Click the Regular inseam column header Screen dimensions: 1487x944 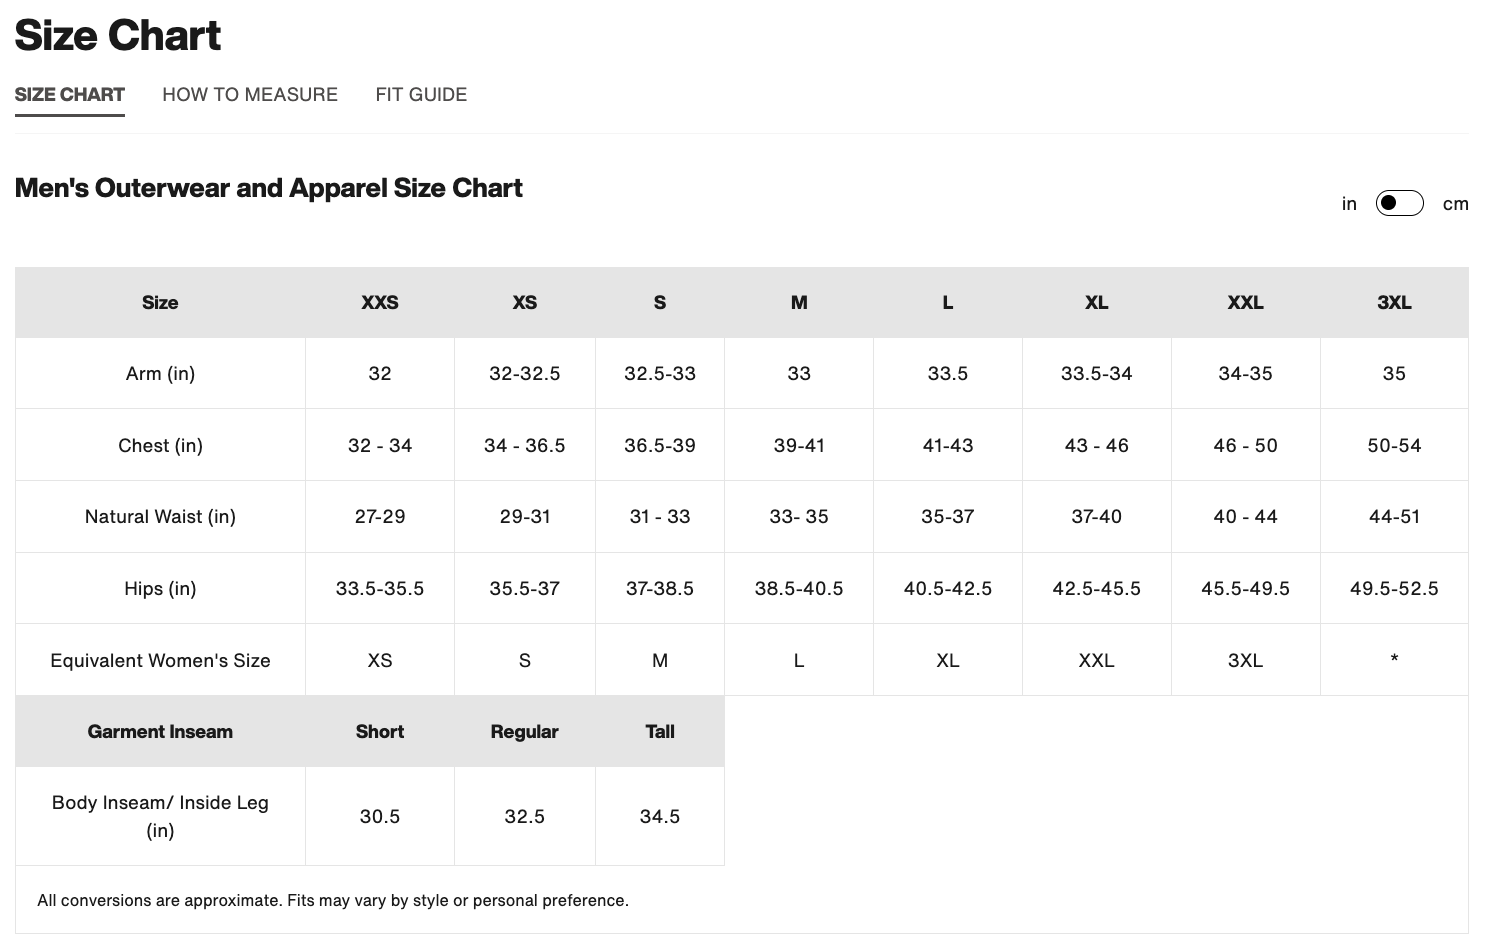tap(524, 732)
